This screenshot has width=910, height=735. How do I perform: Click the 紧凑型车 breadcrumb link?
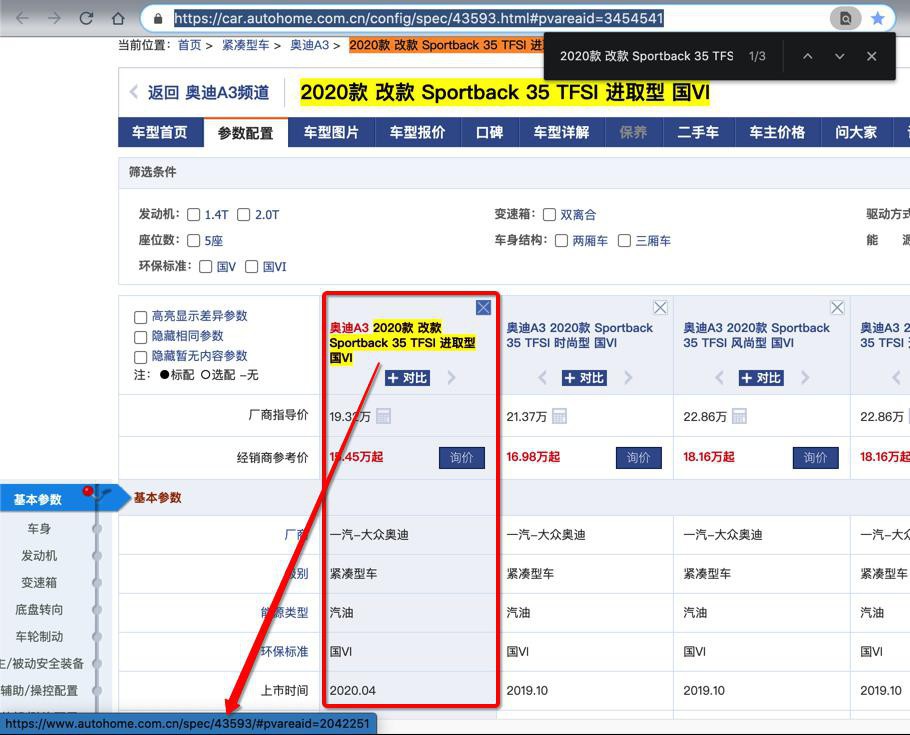coord(245,45)
